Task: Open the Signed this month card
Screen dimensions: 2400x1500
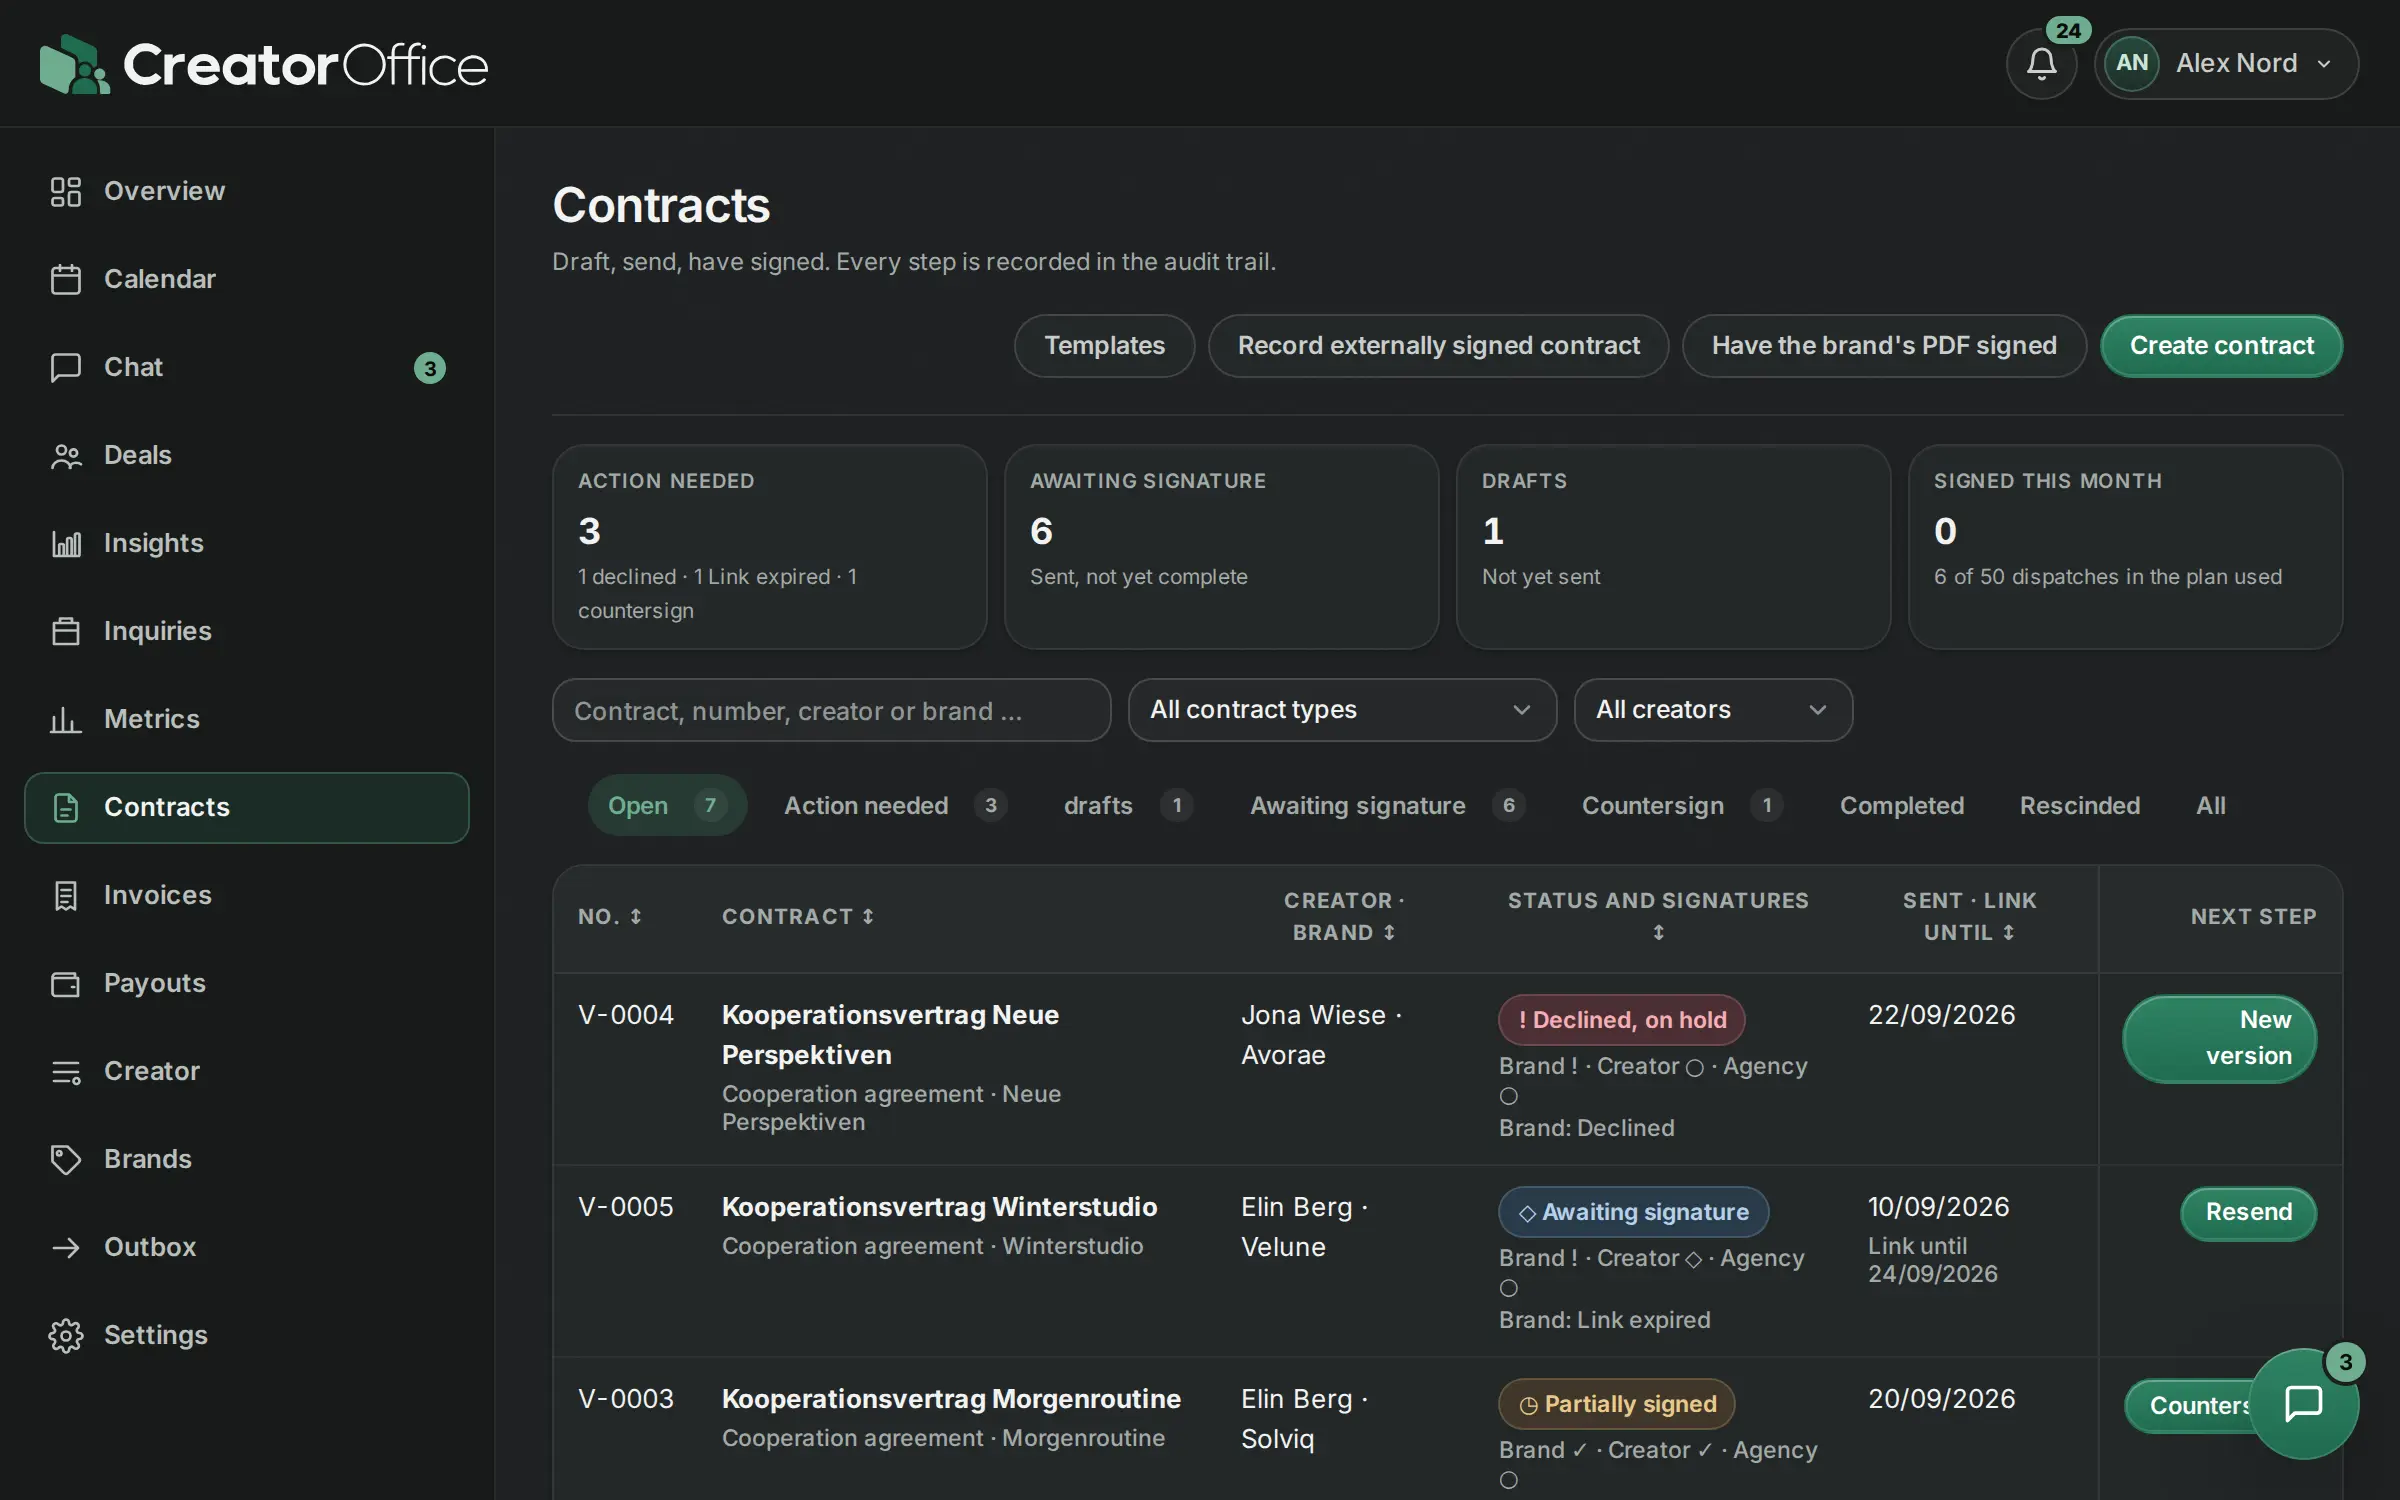Action: pyautogui.click(x=2125, y=547)
